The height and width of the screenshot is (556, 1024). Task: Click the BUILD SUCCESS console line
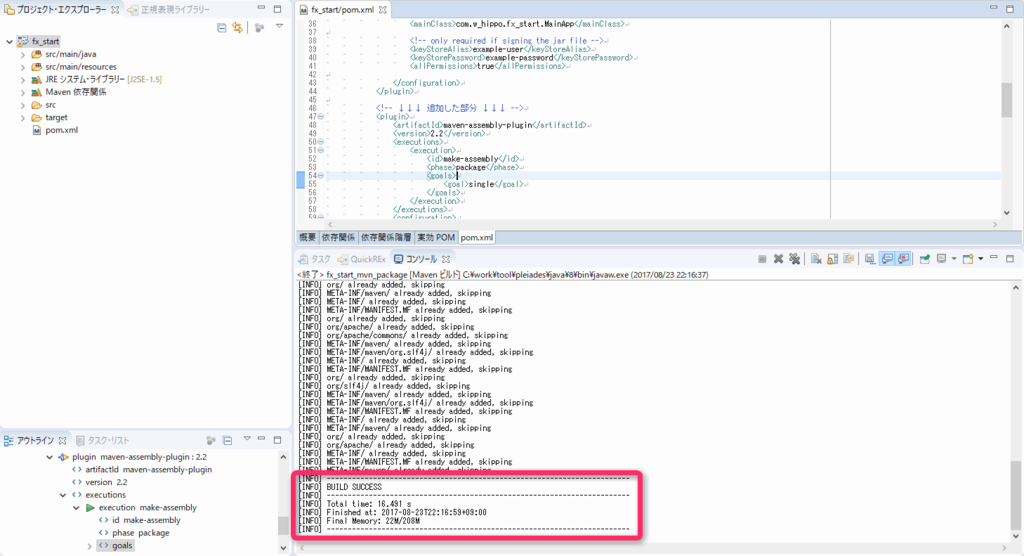(x=354, y=487)
